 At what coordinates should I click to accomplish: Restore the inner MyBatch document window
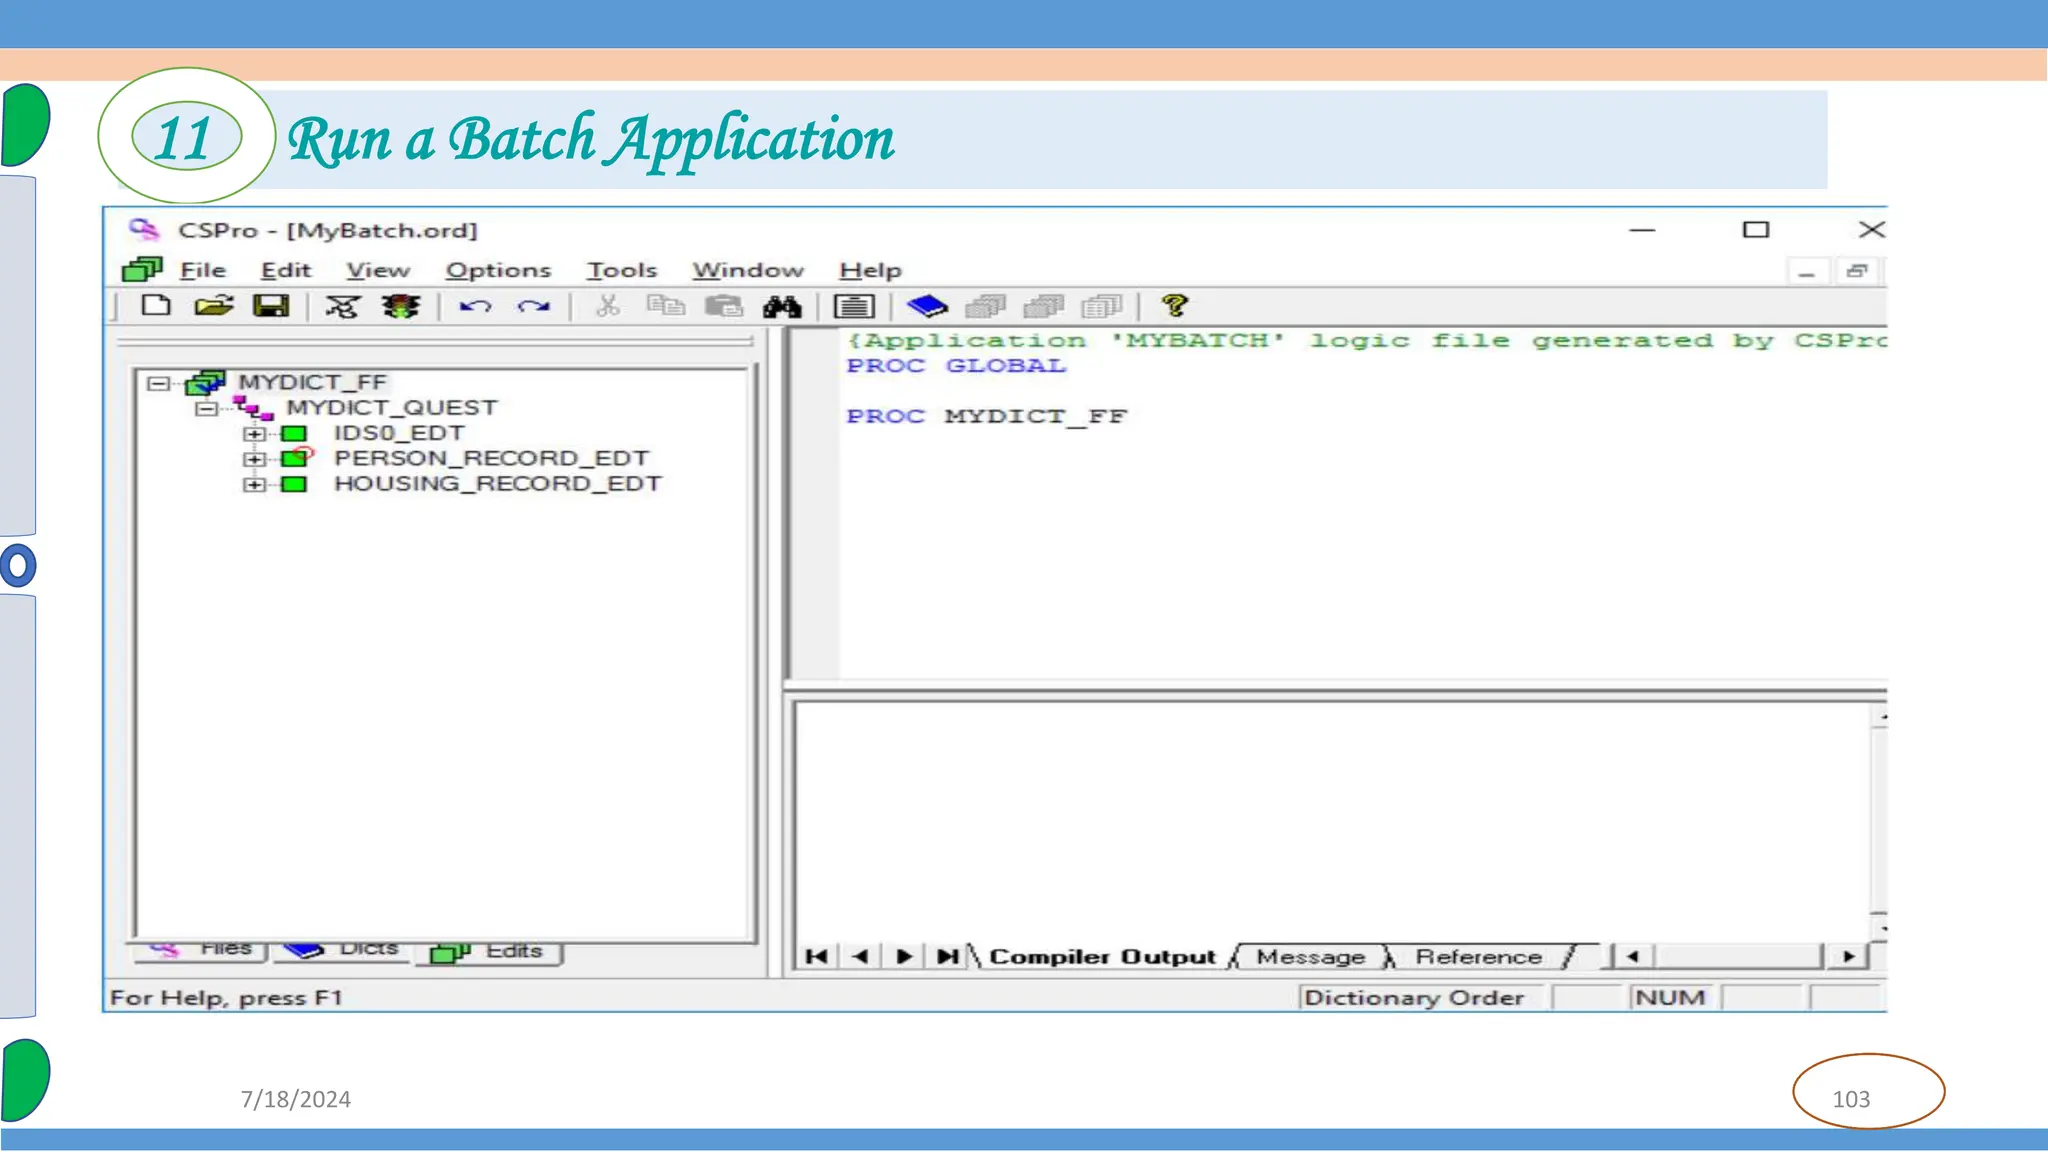point(1857,272)
